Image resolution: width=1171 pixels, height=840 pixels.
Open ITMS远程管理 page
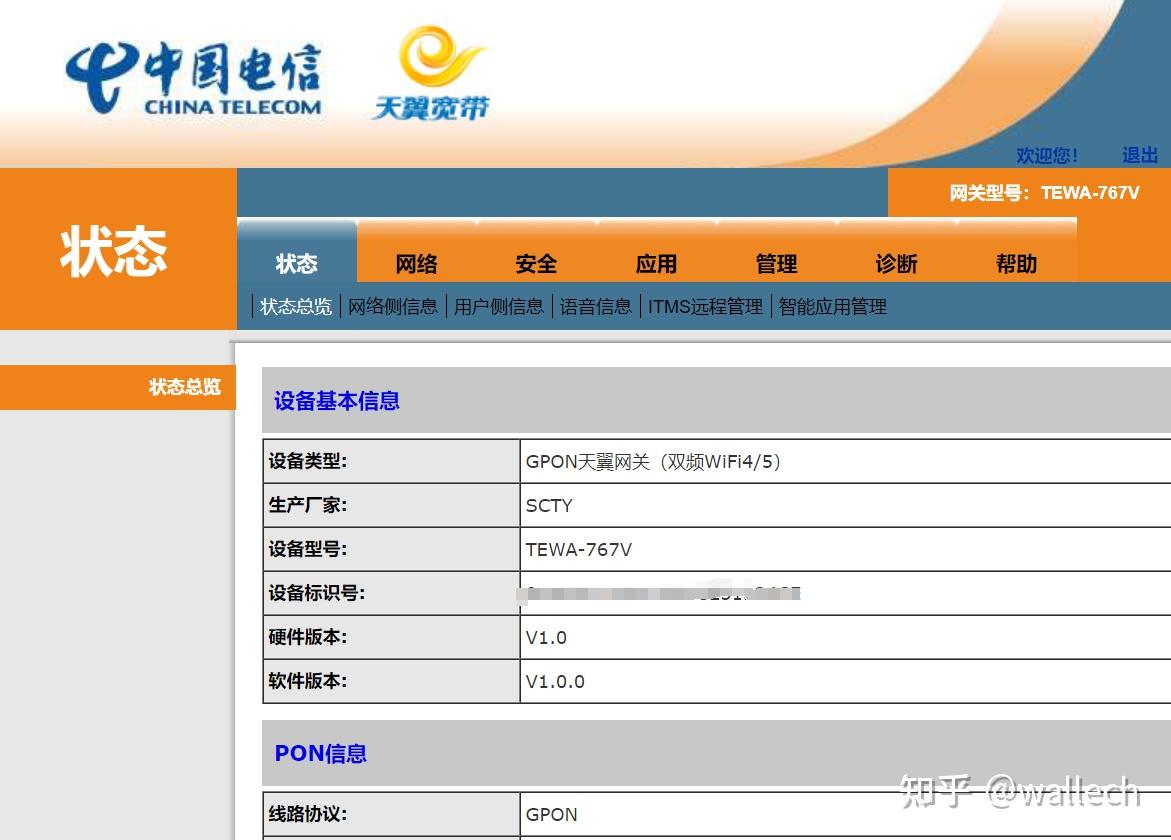click(704, 307)
